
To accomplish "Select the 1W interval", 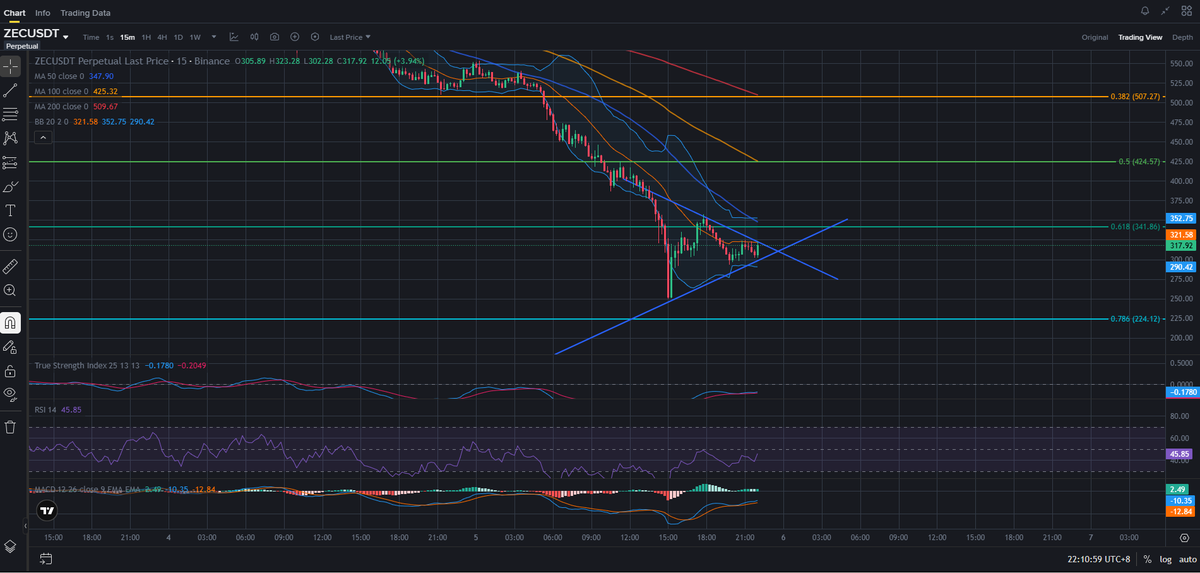I will (x=195, y=37).
